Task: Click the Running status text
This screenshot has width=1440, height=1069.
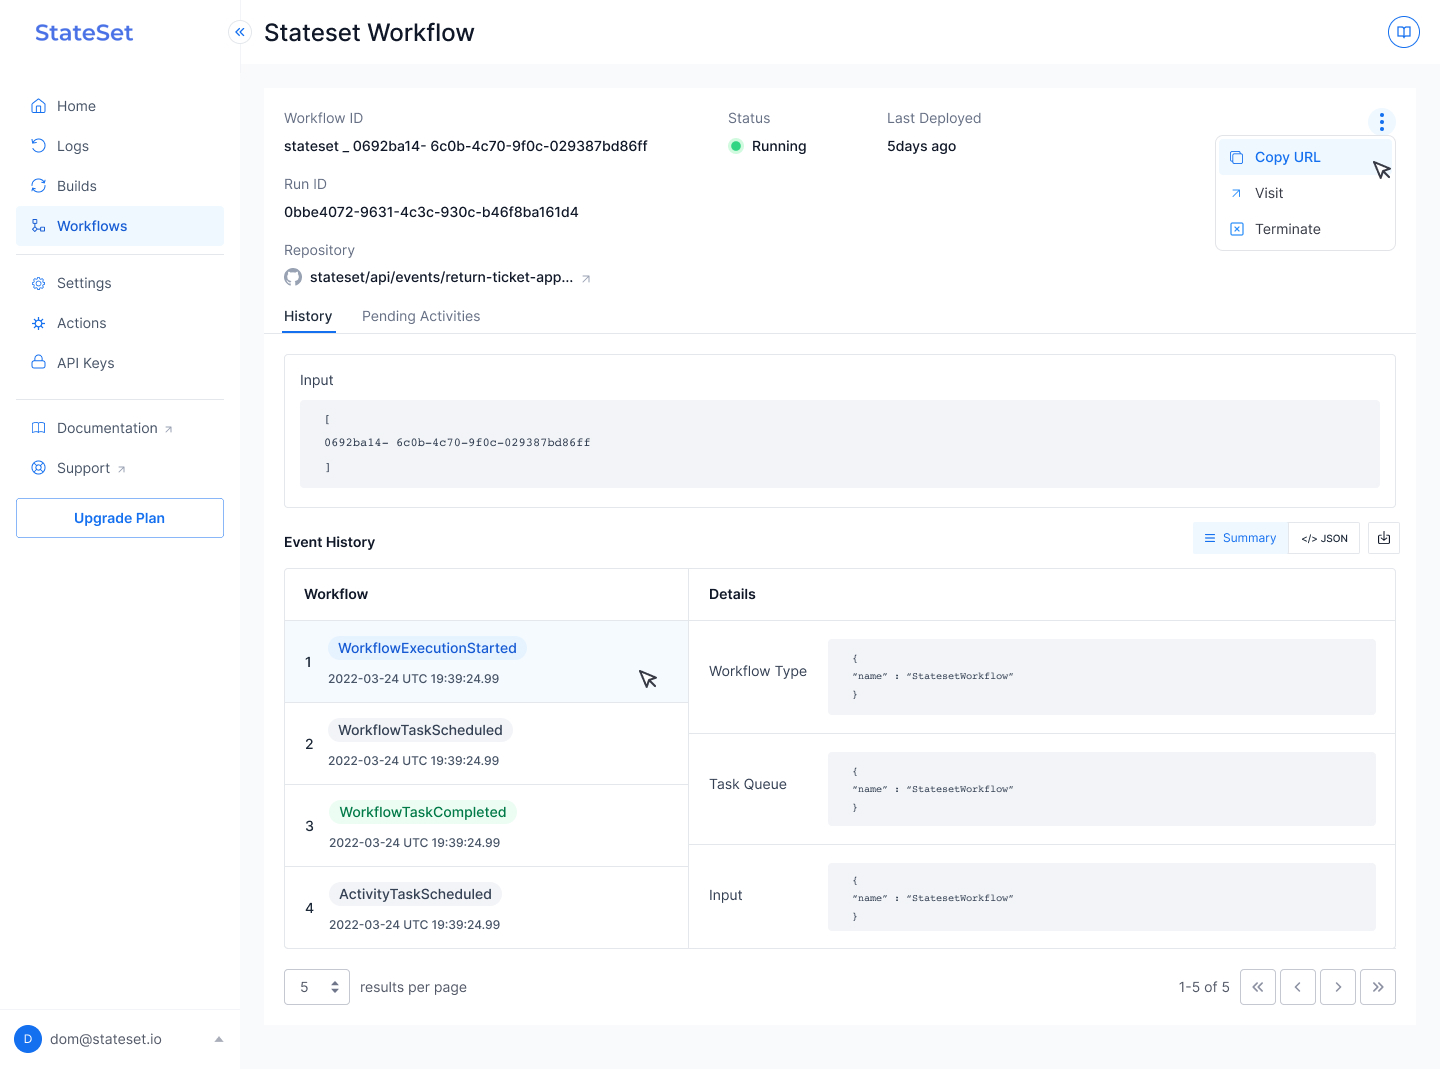Action: click(x=779, y=146)
